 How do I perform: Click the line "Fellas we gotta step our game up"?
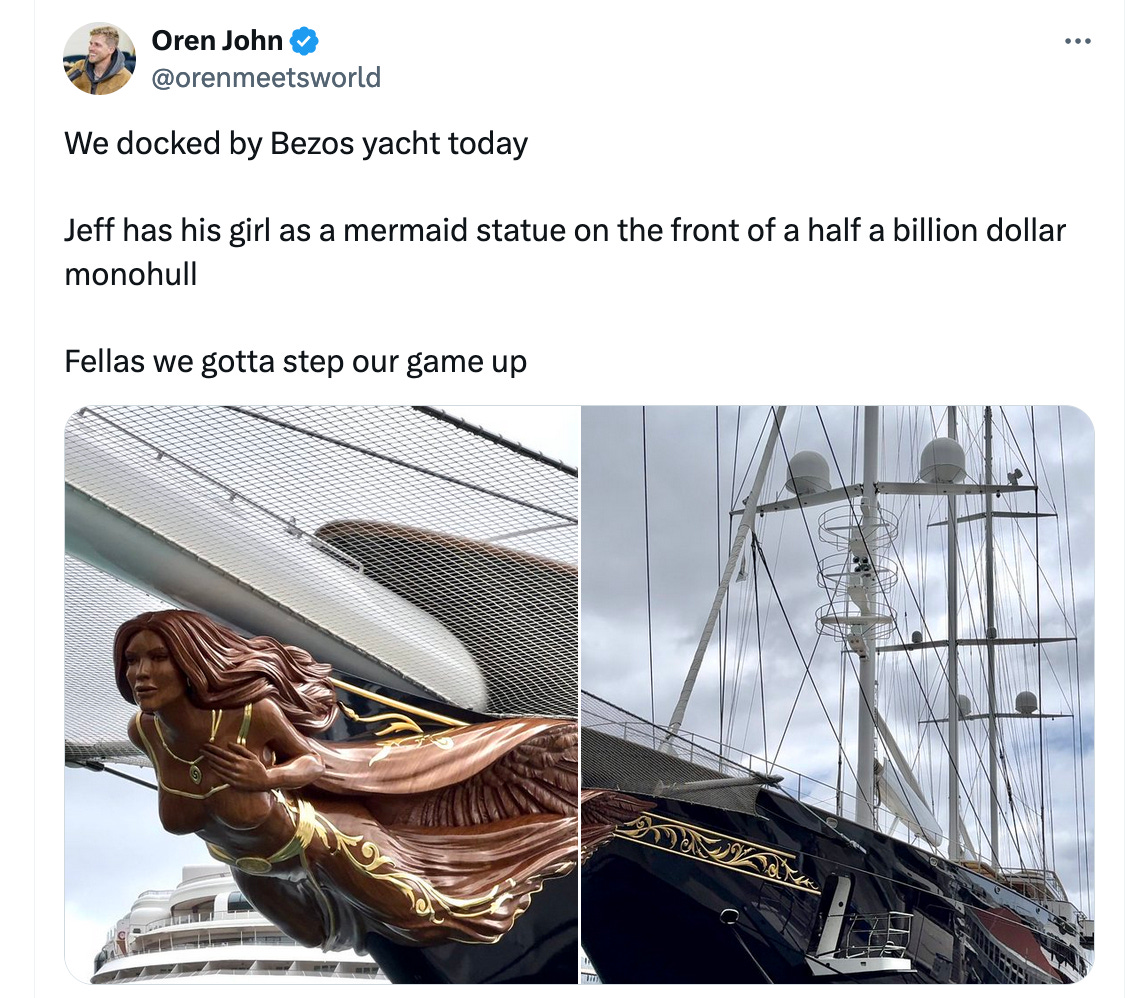tap(296, 361)
